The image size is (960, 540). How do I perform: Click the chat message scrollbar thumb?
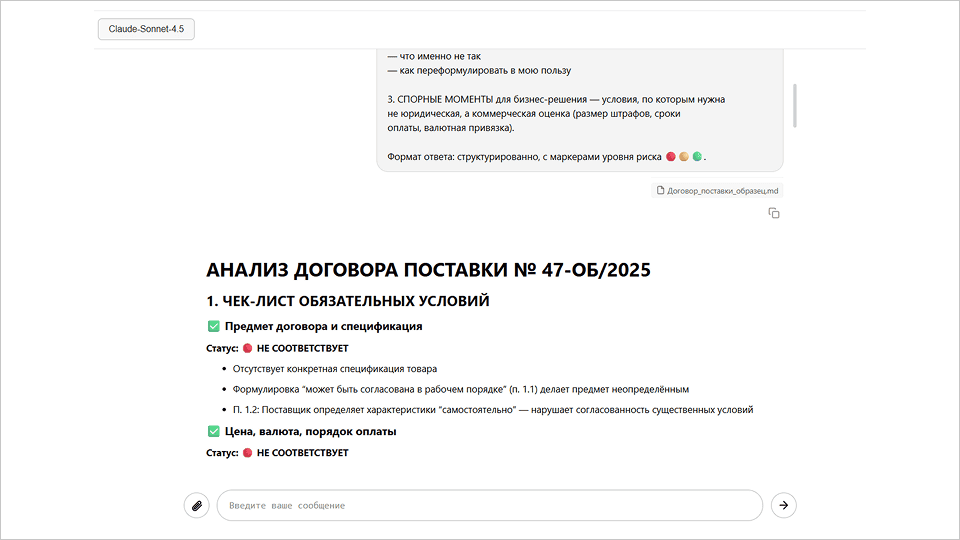click(795, 105)
